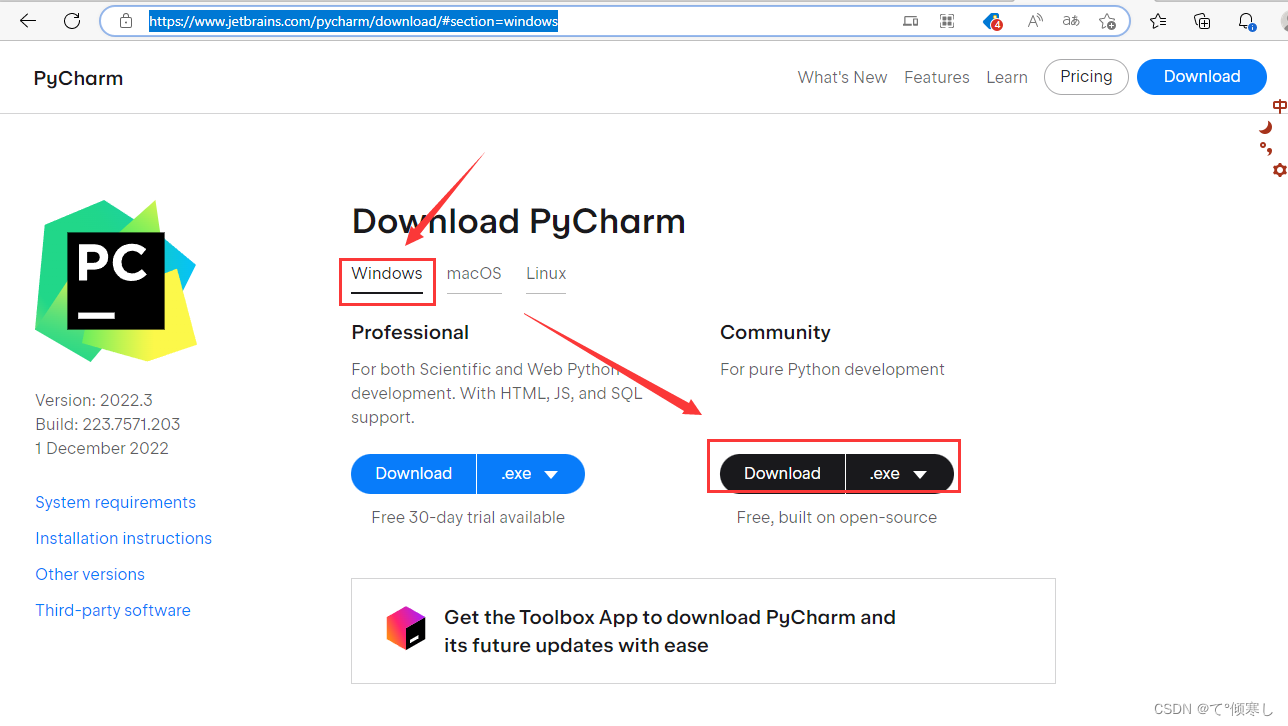Click the Get the Toolbox App banner text
This screenshot has height=726, width=1288.
pyautogui.click(x=670, y=631)
